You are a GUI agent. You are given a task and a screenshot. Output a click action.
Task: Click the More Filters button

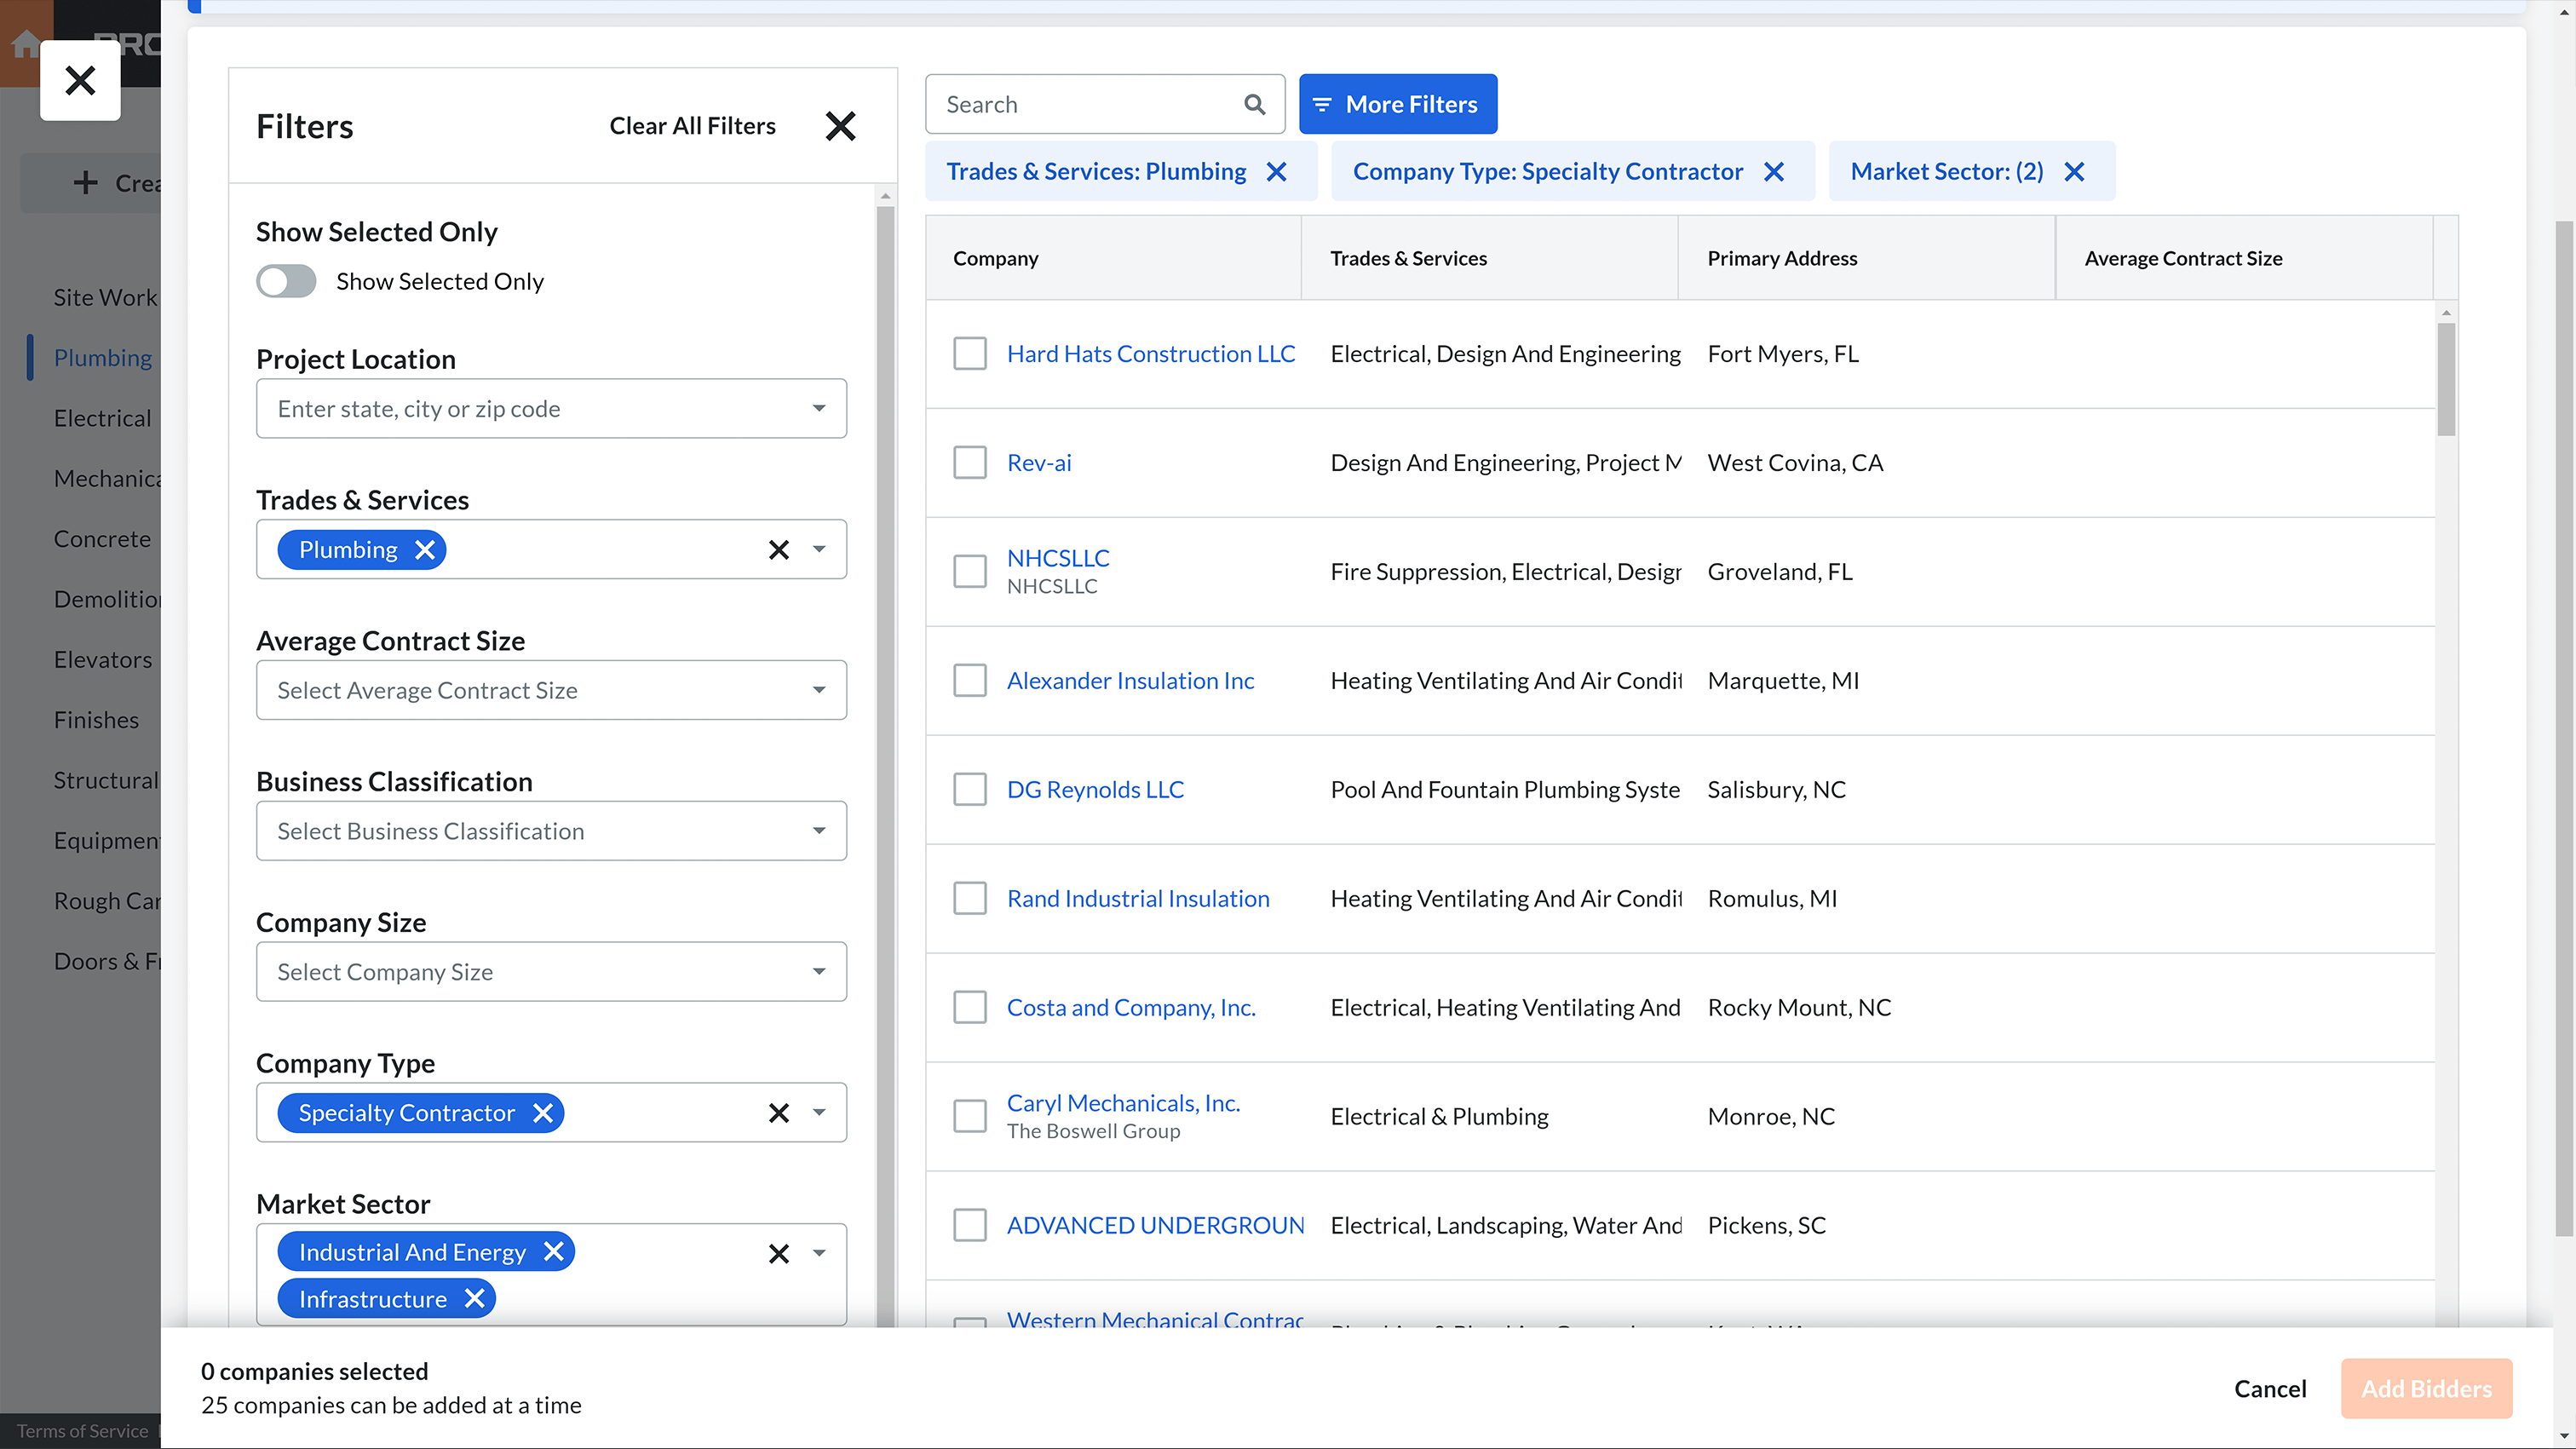tap(1397, 104)
